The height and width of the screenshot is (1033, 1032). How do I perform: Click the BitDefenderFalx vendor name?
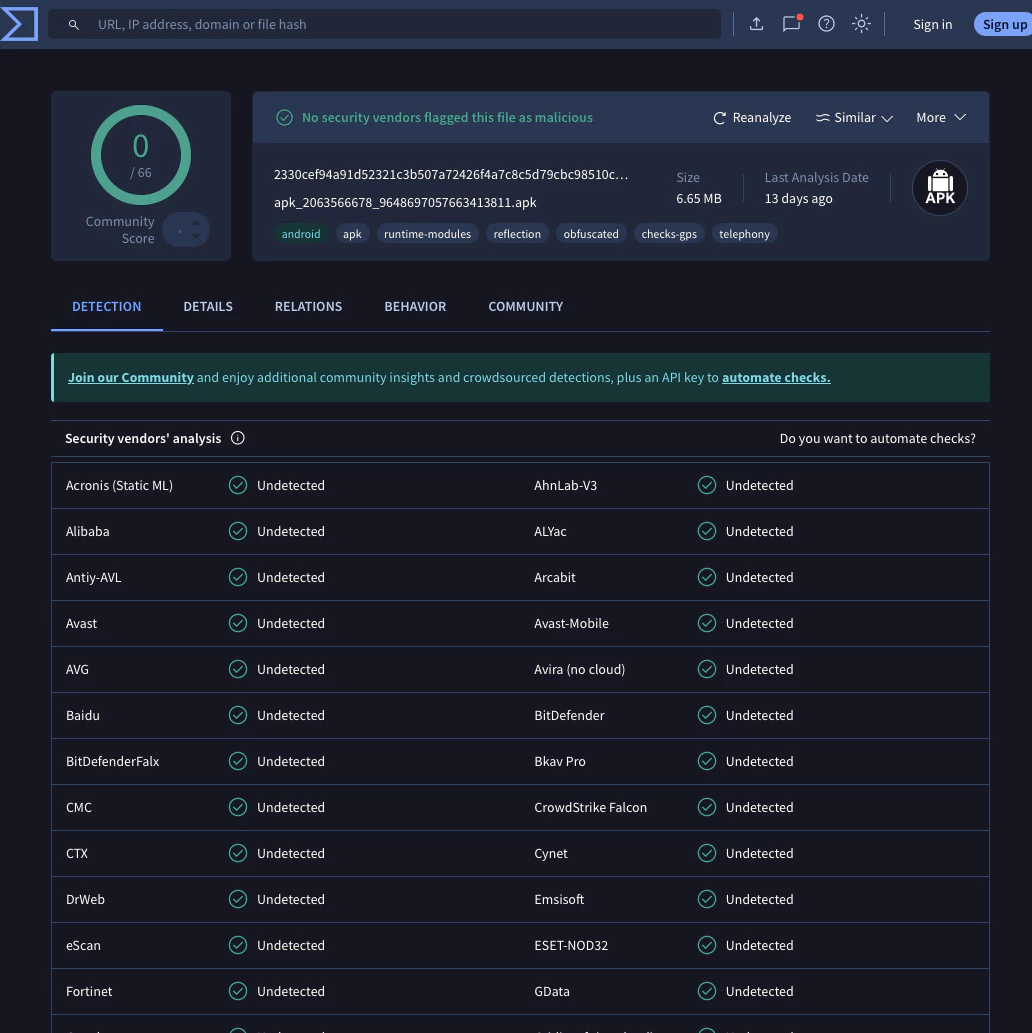(x=113, y=762)
